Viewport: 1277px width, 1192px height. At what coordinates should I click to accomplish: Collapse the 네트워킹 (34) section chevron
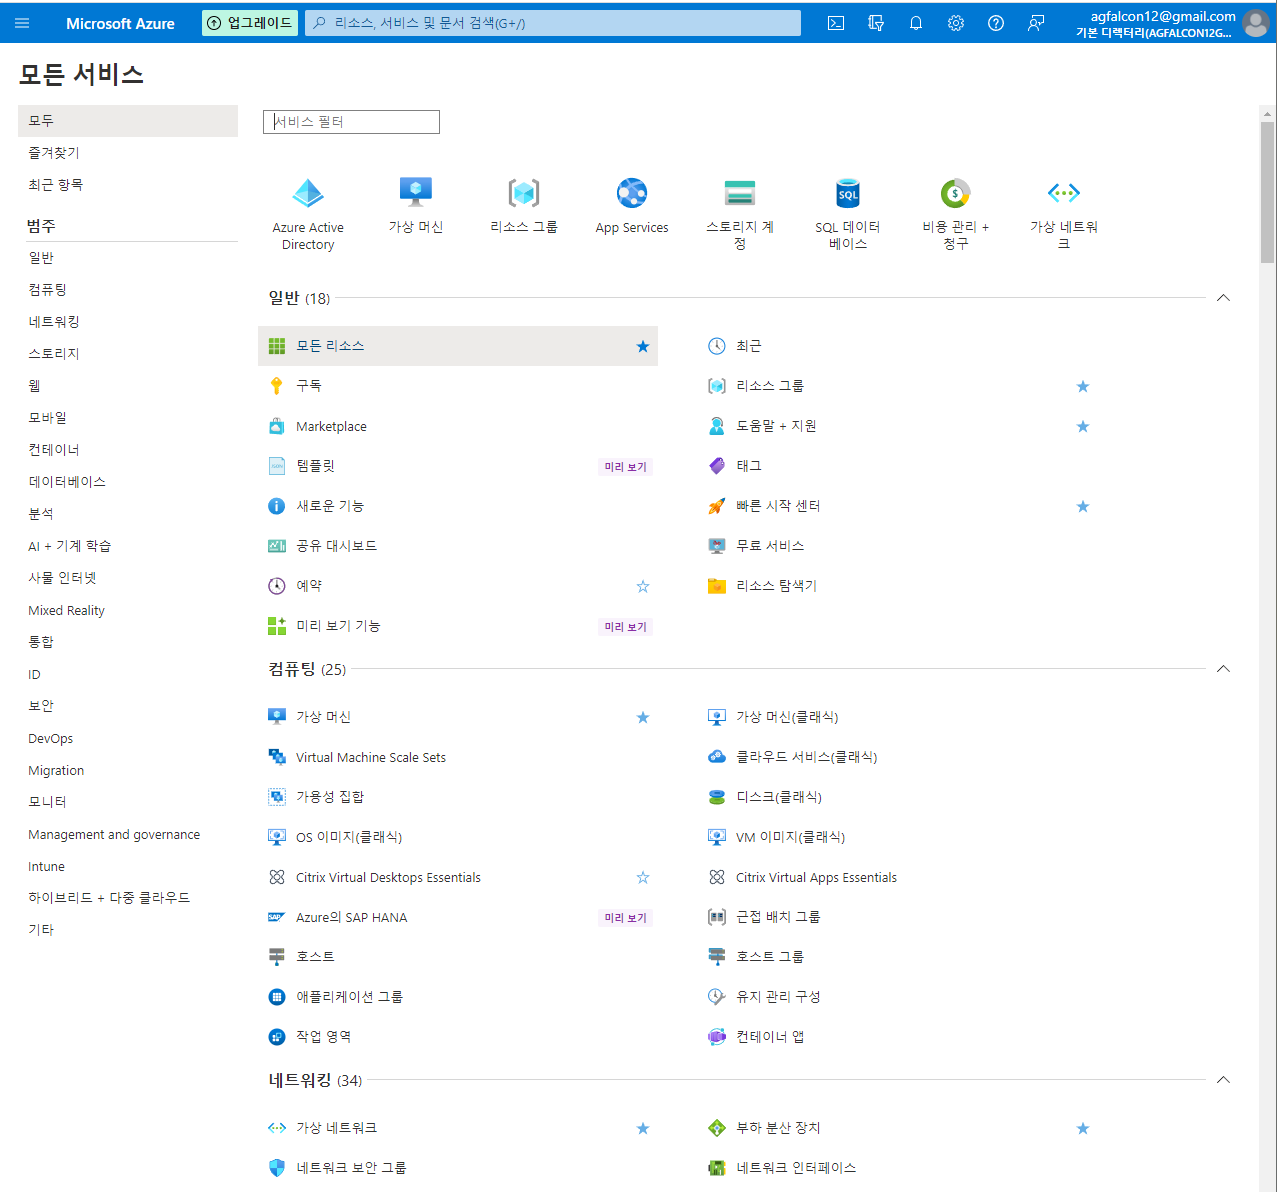coord(1223,1080)
